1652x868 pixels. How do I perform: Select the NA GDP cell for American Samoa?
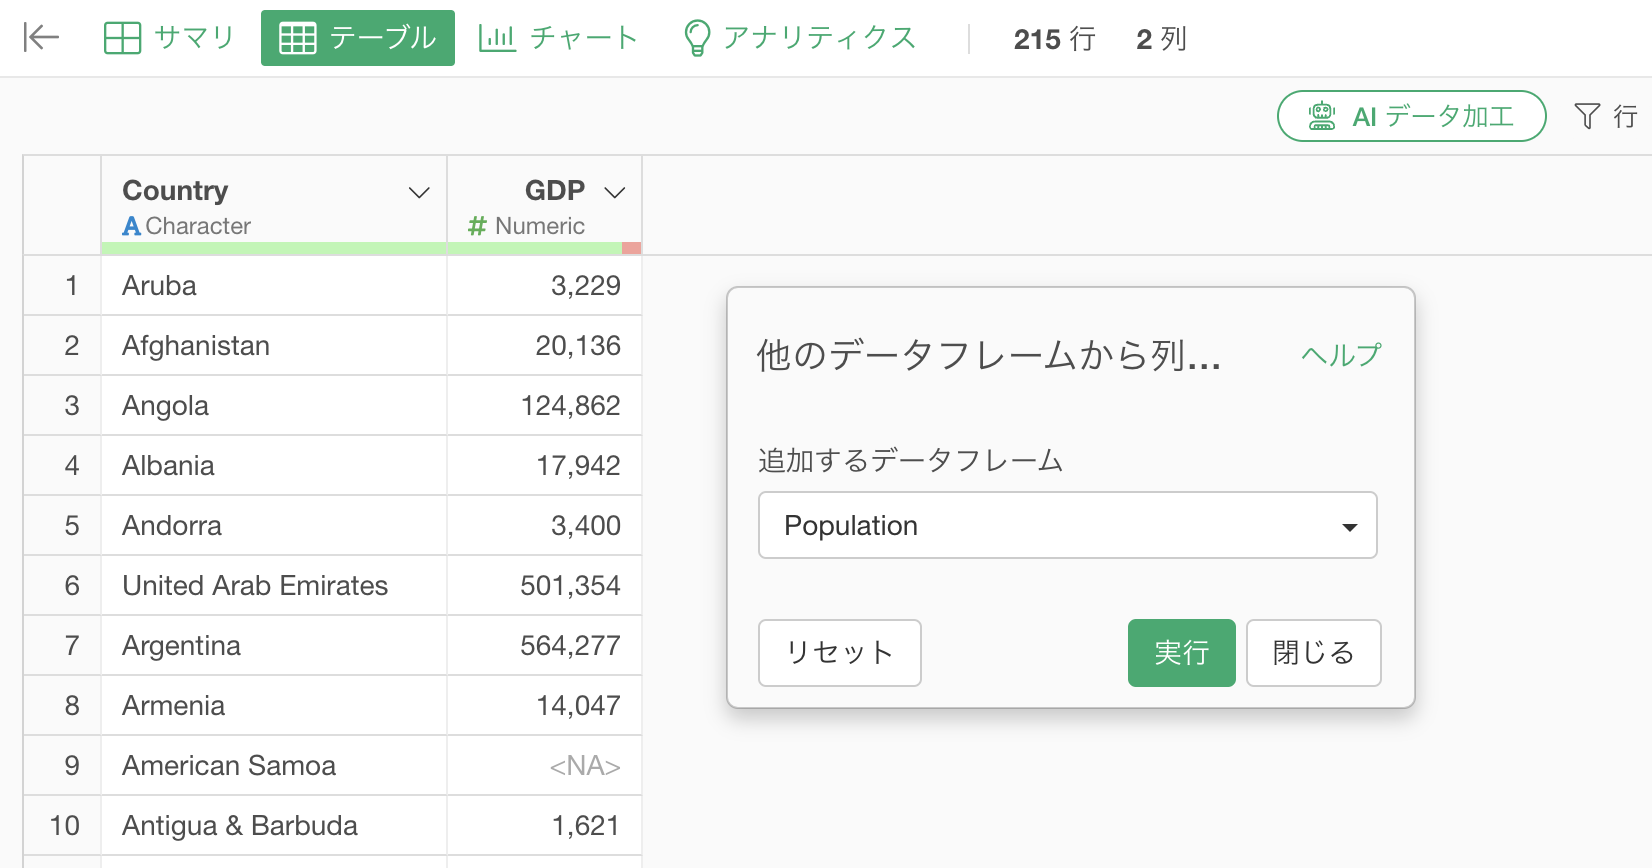(x=584, y=766)
